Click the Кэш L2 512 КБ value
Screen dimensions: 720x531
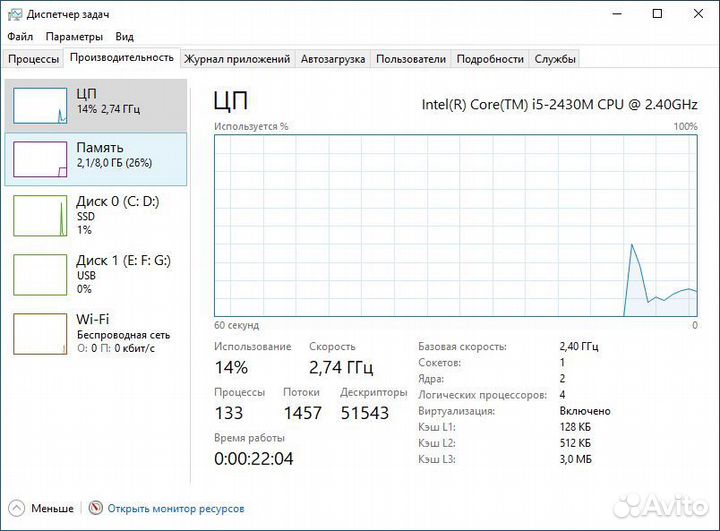pos(575,443)
